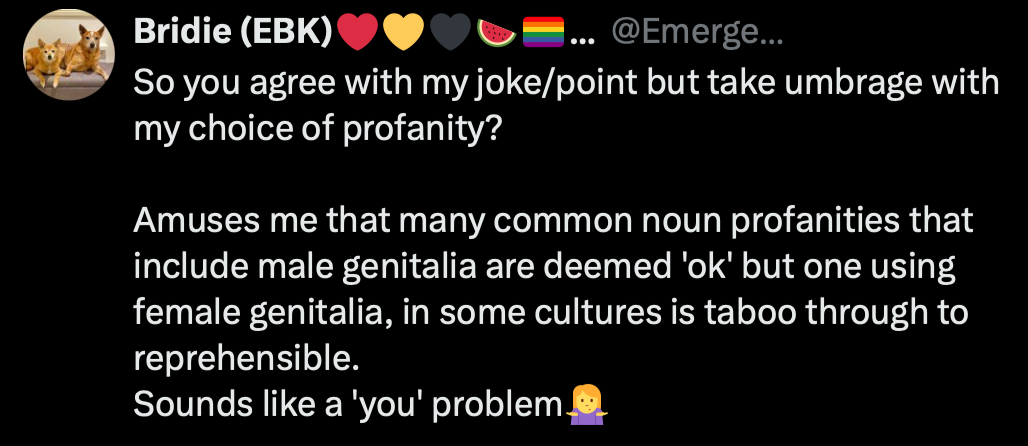Click the rainbow pride flag emoji

[543, 36]
